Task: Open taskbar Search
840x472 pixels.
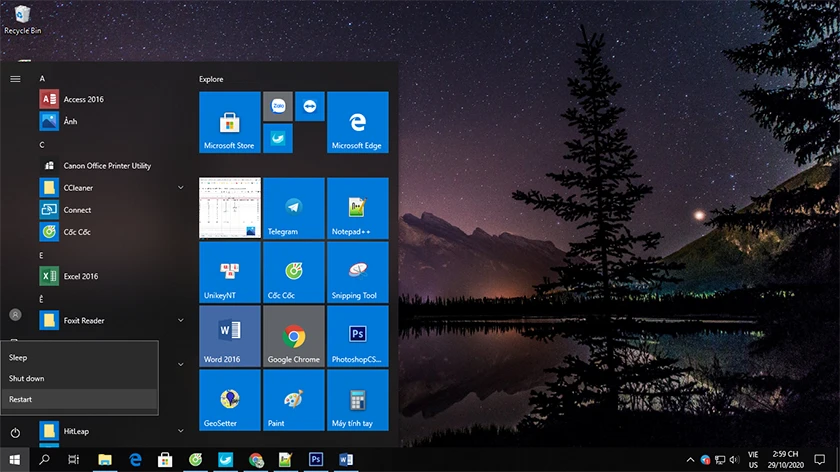Action: (44, 460)
